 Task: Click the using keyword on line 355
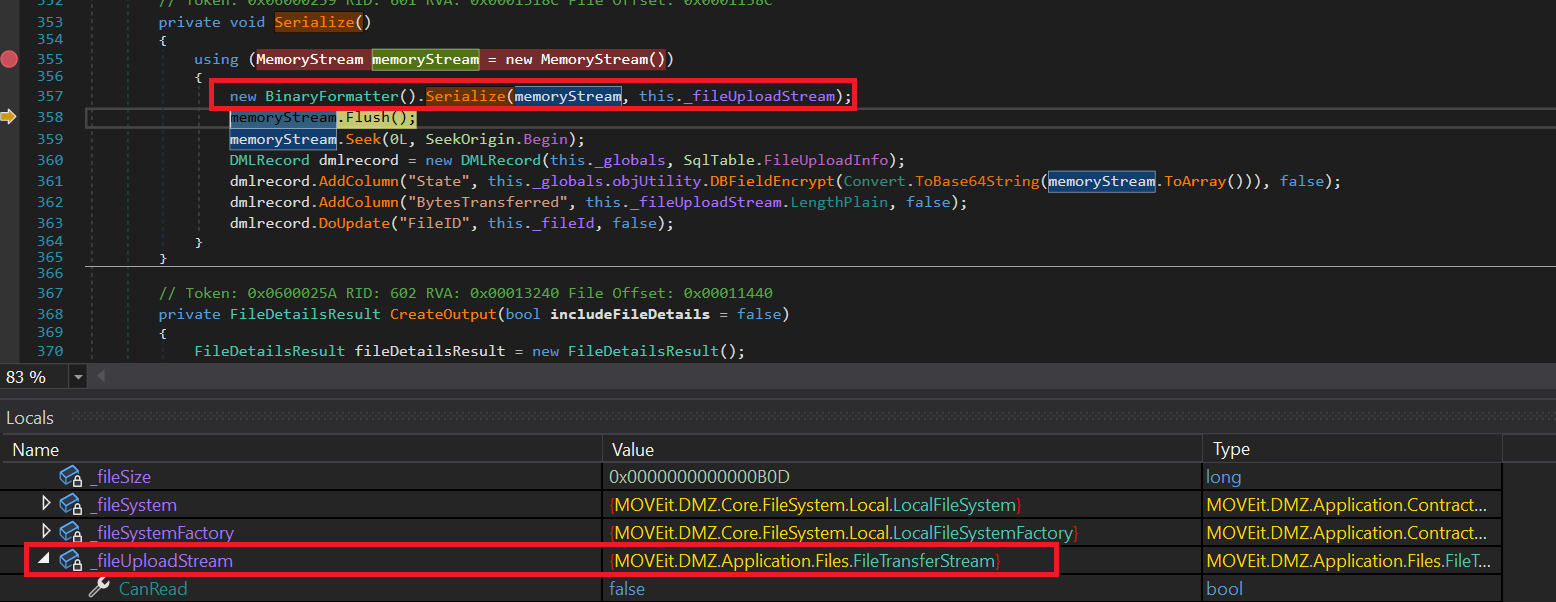pos(216,59)
